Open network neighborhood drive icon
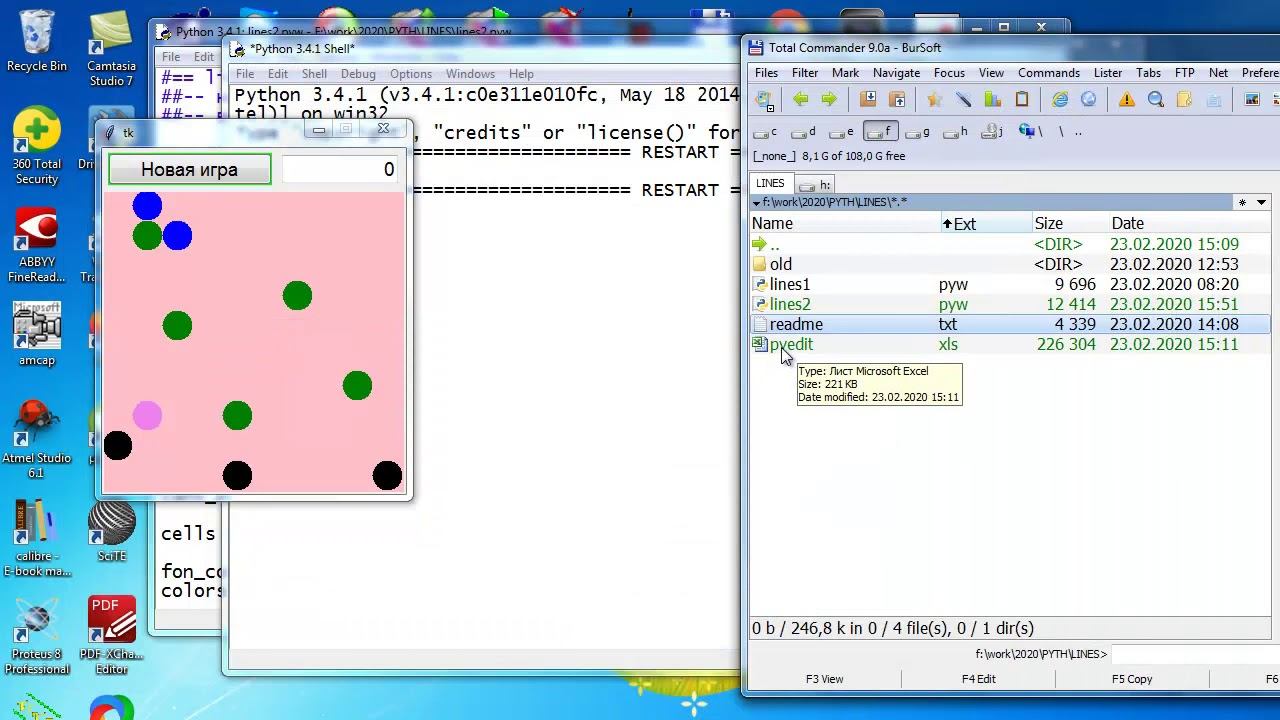Image resolution: width=1280 pixels, height=720 pixels. pyautogui.click(x=1030, y=131)
